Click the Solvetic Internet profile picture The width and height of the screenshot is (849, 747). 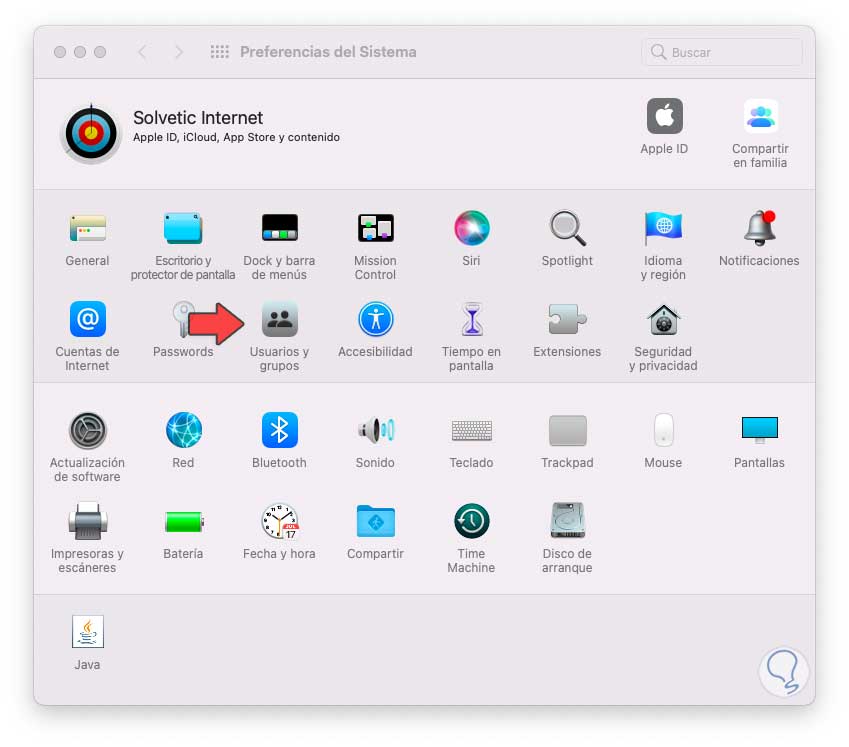pos(91,133)
